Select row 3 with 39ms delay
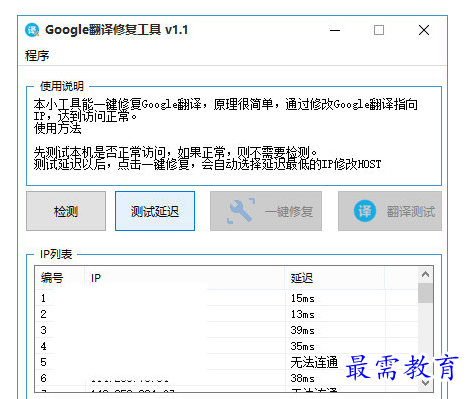This screenshot has height=399, width=467. pyautogui.click(x=226, y=330)
